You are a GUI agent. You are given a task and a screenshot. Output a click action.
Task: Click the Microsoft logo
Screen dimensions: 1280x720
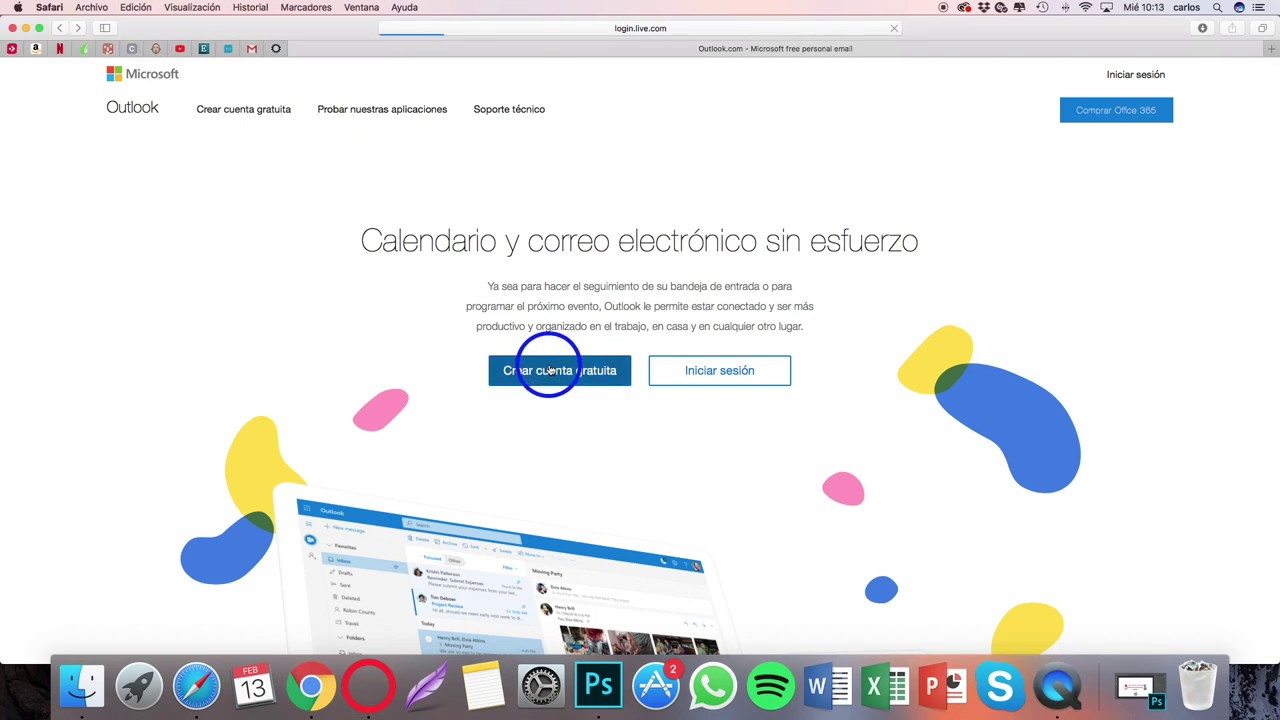pyautogui.click(x=142, y=74)
